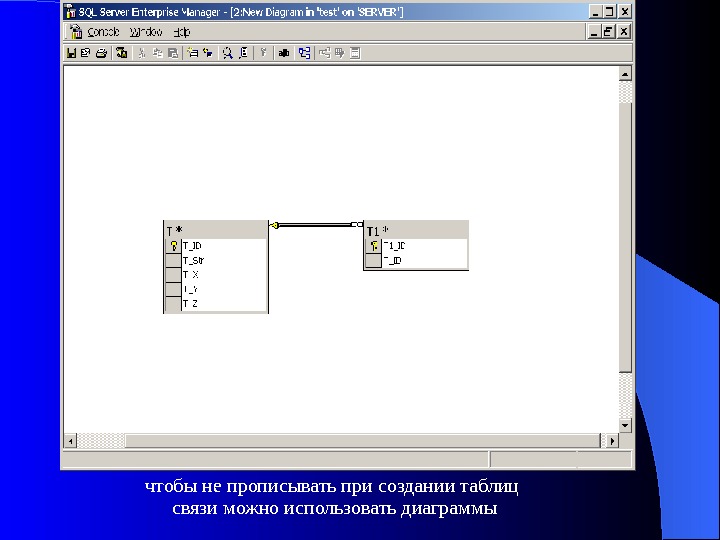The width and height of the screenshot is (720, 540).
Task: Open the Window menu
Action: tap(146, 32)
